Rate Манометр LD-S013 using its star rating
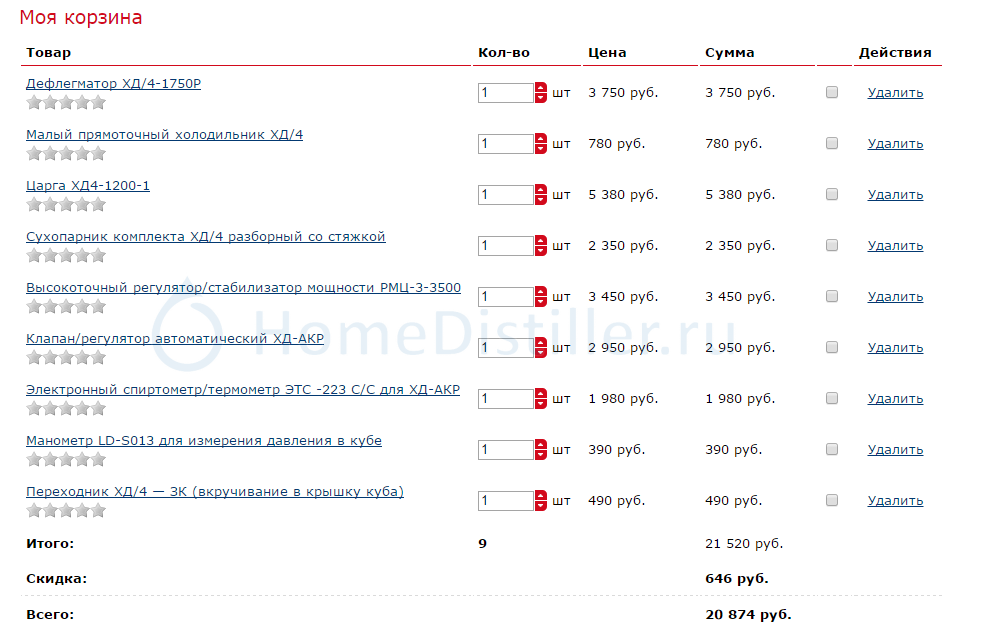Screen dimensions: 985x644 pos(66,460)
